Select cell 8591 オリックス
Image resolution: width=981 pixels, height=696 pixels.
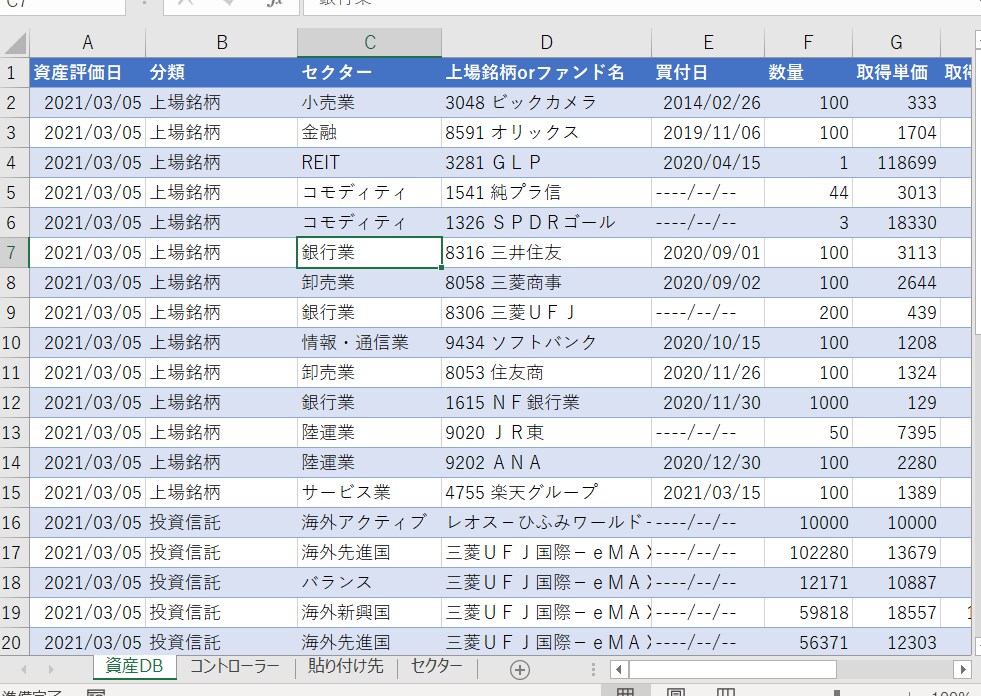[546, 133]
